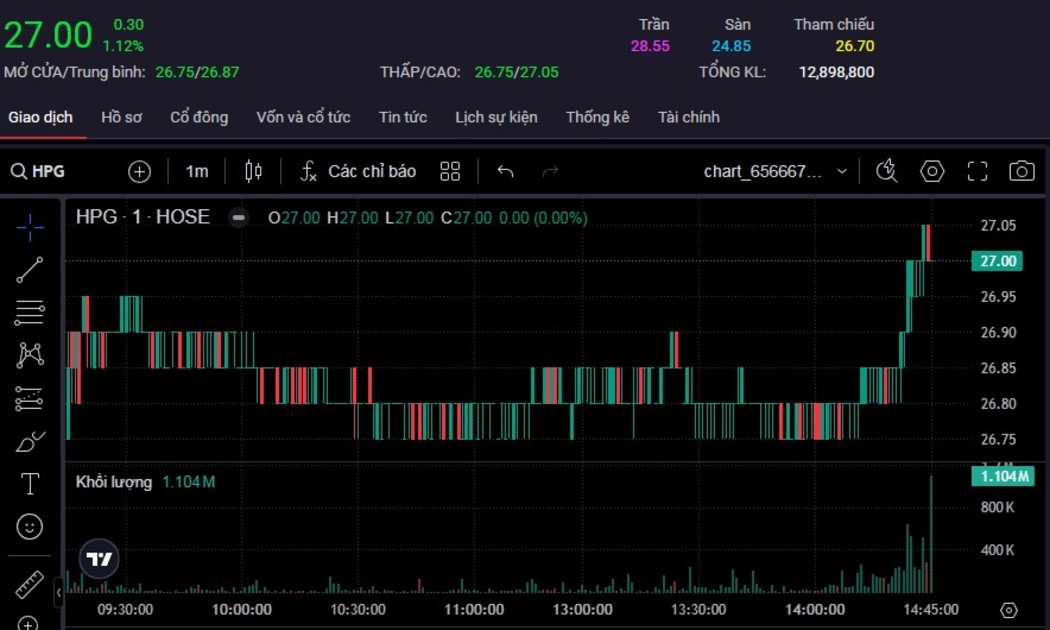This screenshot has width=1050, height=630.
Task: Expand the chart_656667 layout dropdown
Action: [x=841, y=171]
